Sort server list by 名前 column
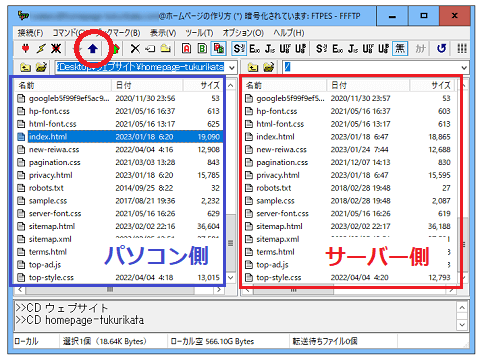 click(284, 86)
